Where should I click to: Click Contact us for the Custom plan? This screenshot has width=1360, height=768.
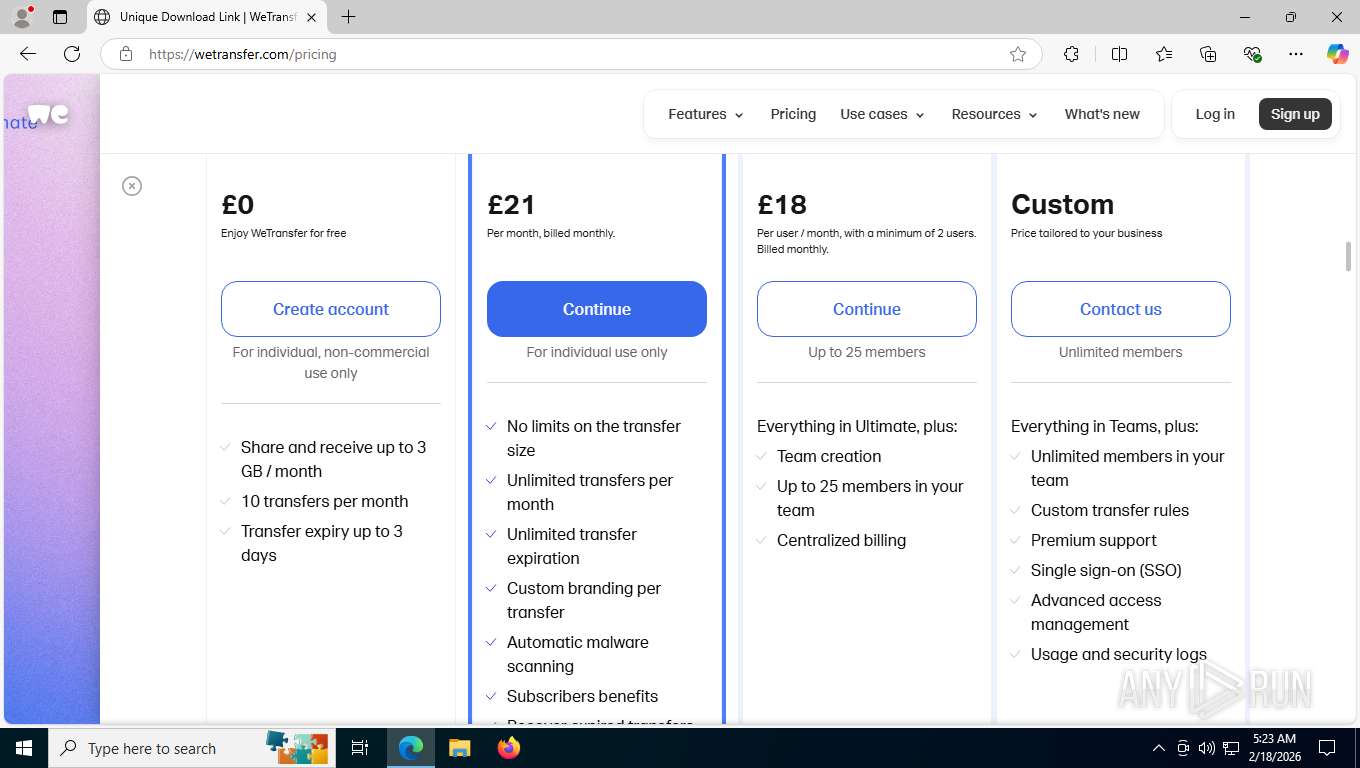point(1121,309)
